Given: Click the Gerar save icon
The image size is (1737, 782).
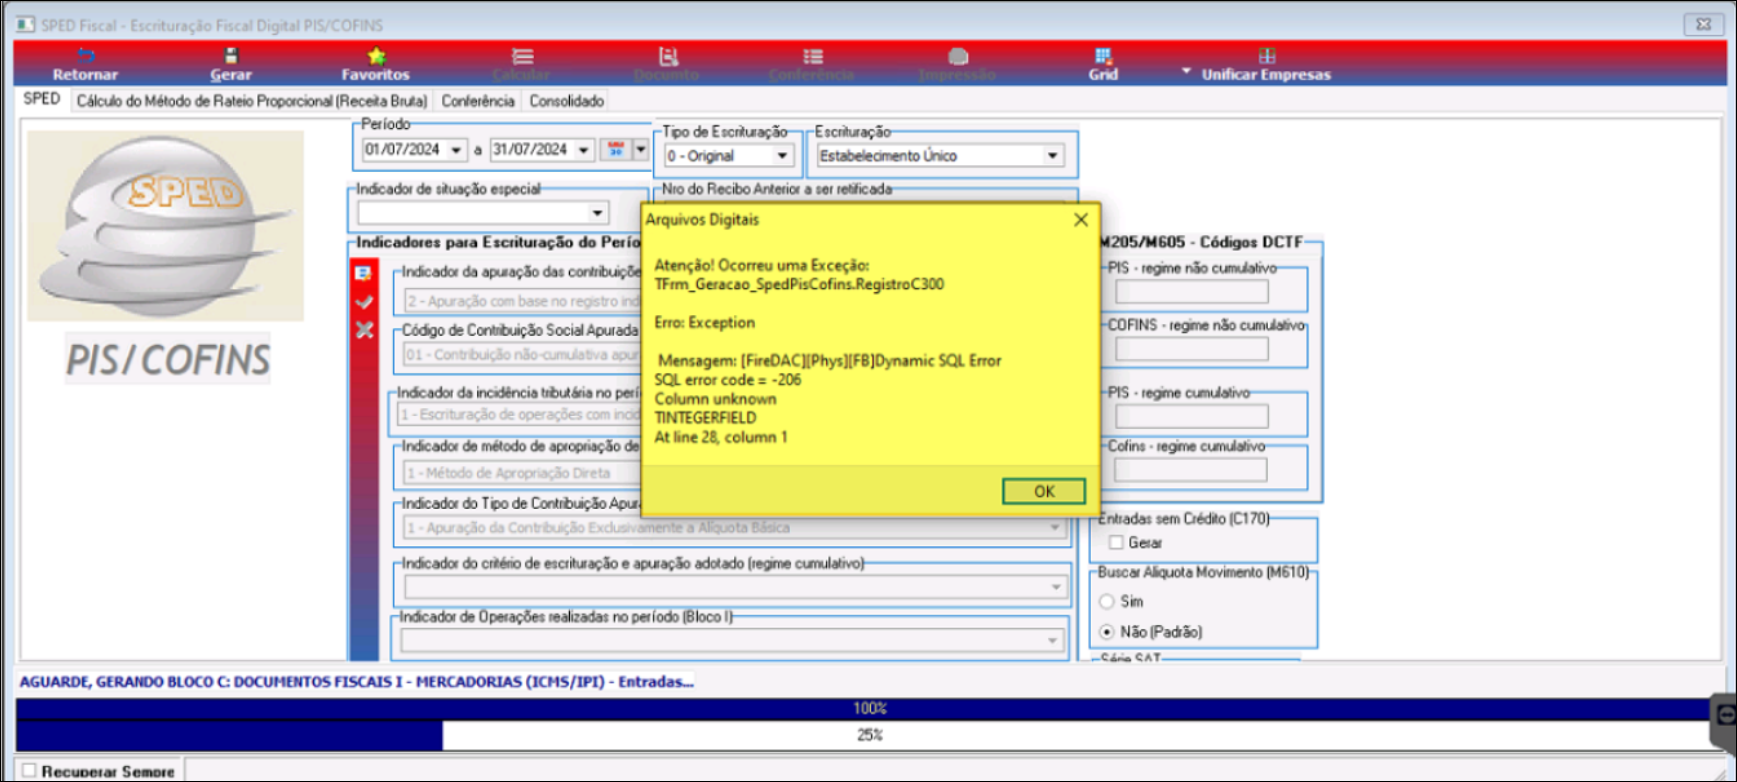Looking at the screenshot, I should tap(231, 56).
